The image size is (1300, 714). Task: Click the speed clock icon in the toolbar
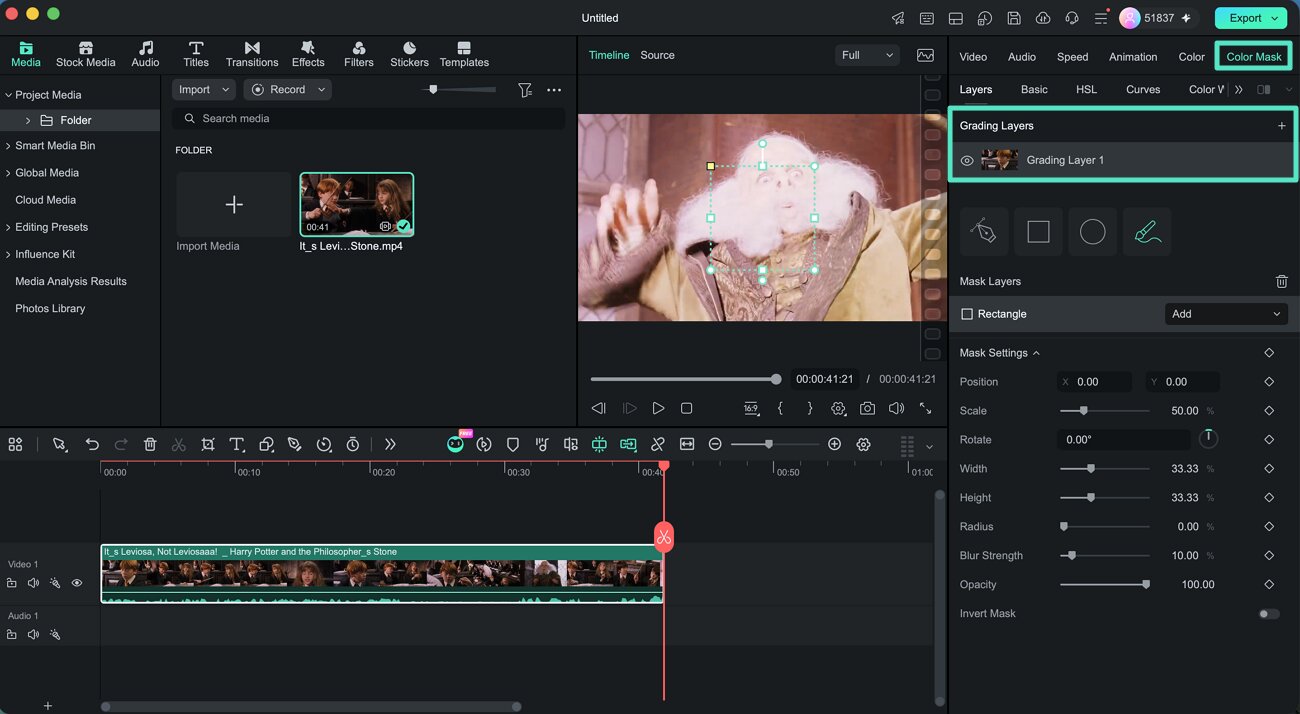tap(324, 444)
